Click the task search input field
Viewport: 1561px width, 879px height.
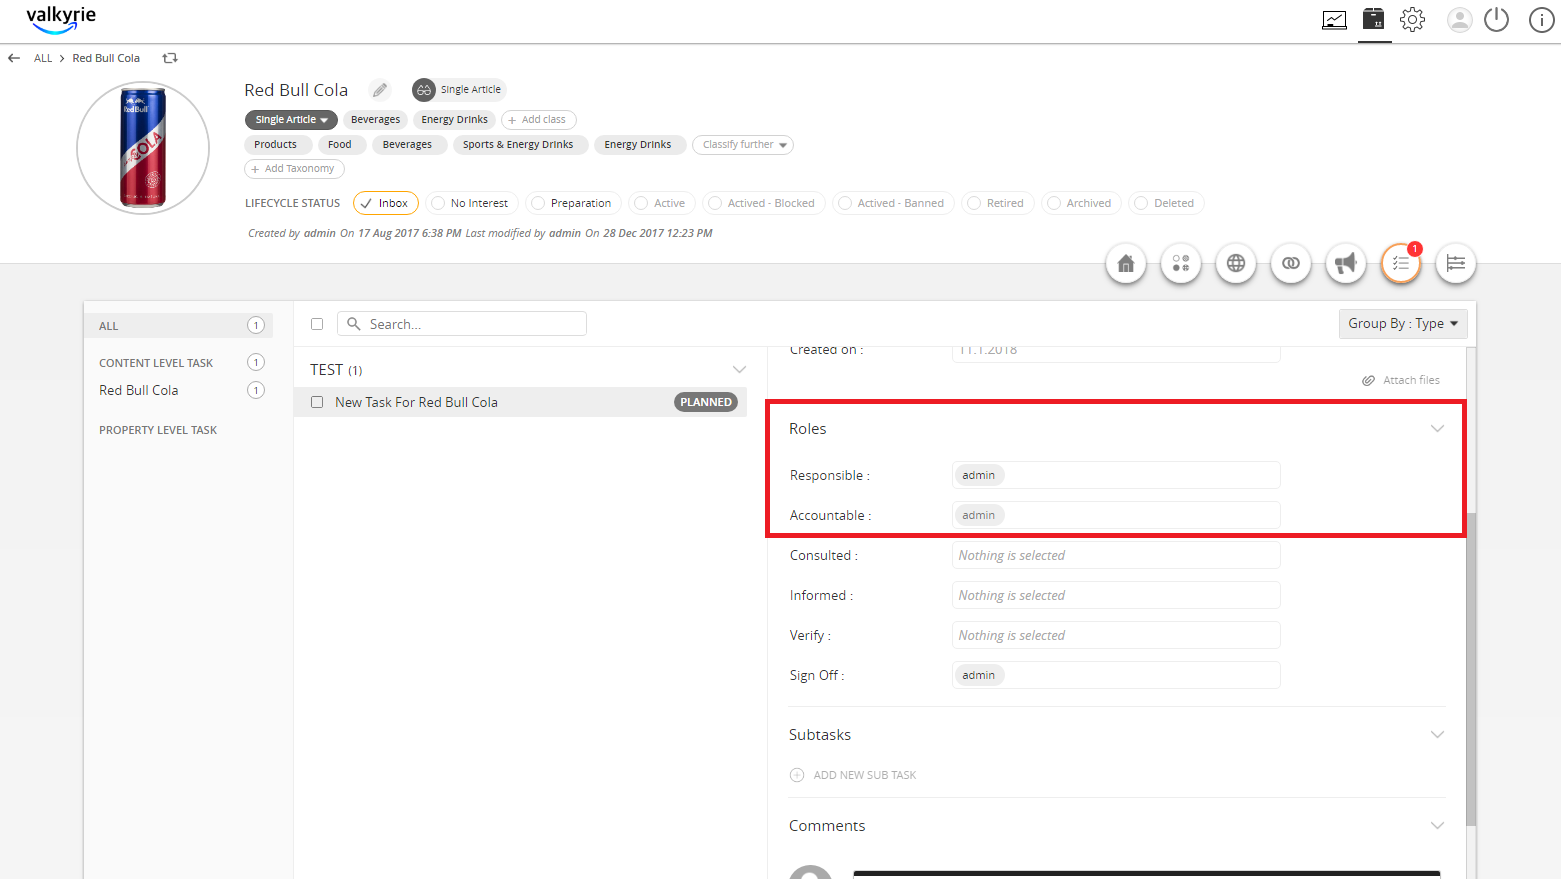click(x=462, y=324)
